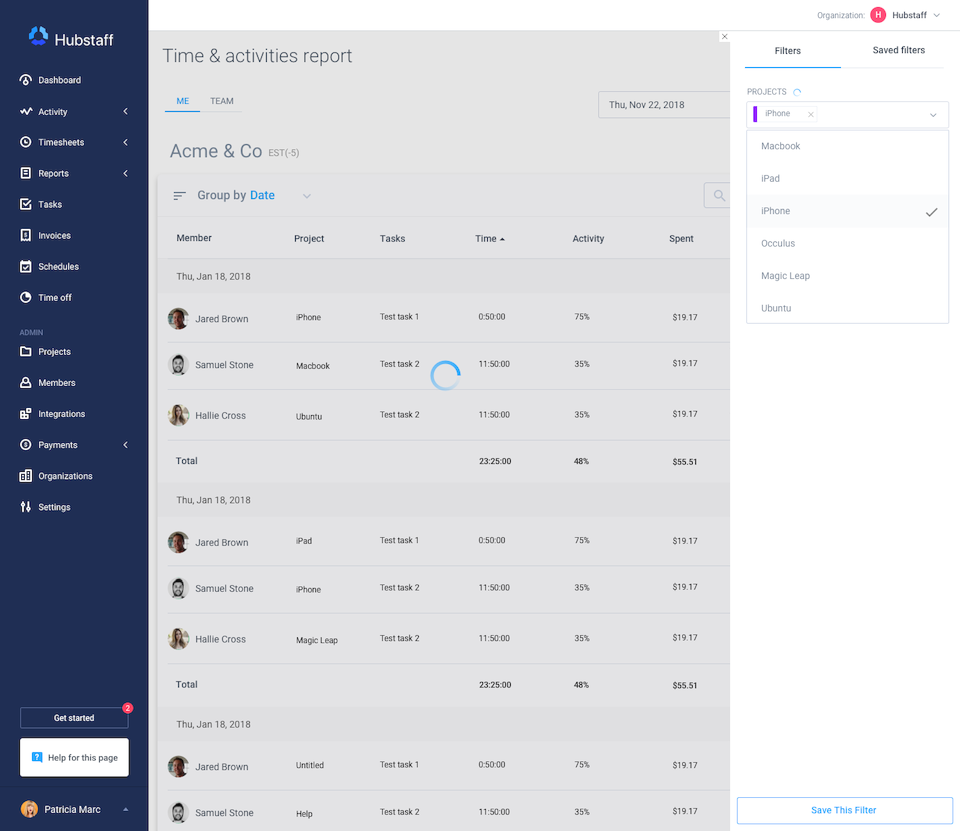The image size is (960, 831).
Task: Click the Get started notification badge
Action: 127,708
